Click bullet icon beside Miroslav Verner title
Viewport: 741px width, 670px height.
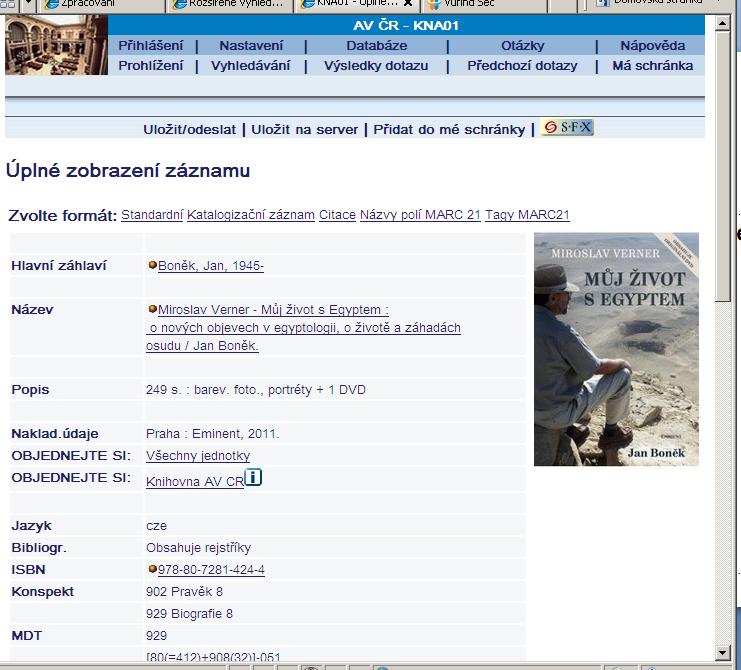click(152, 309)
